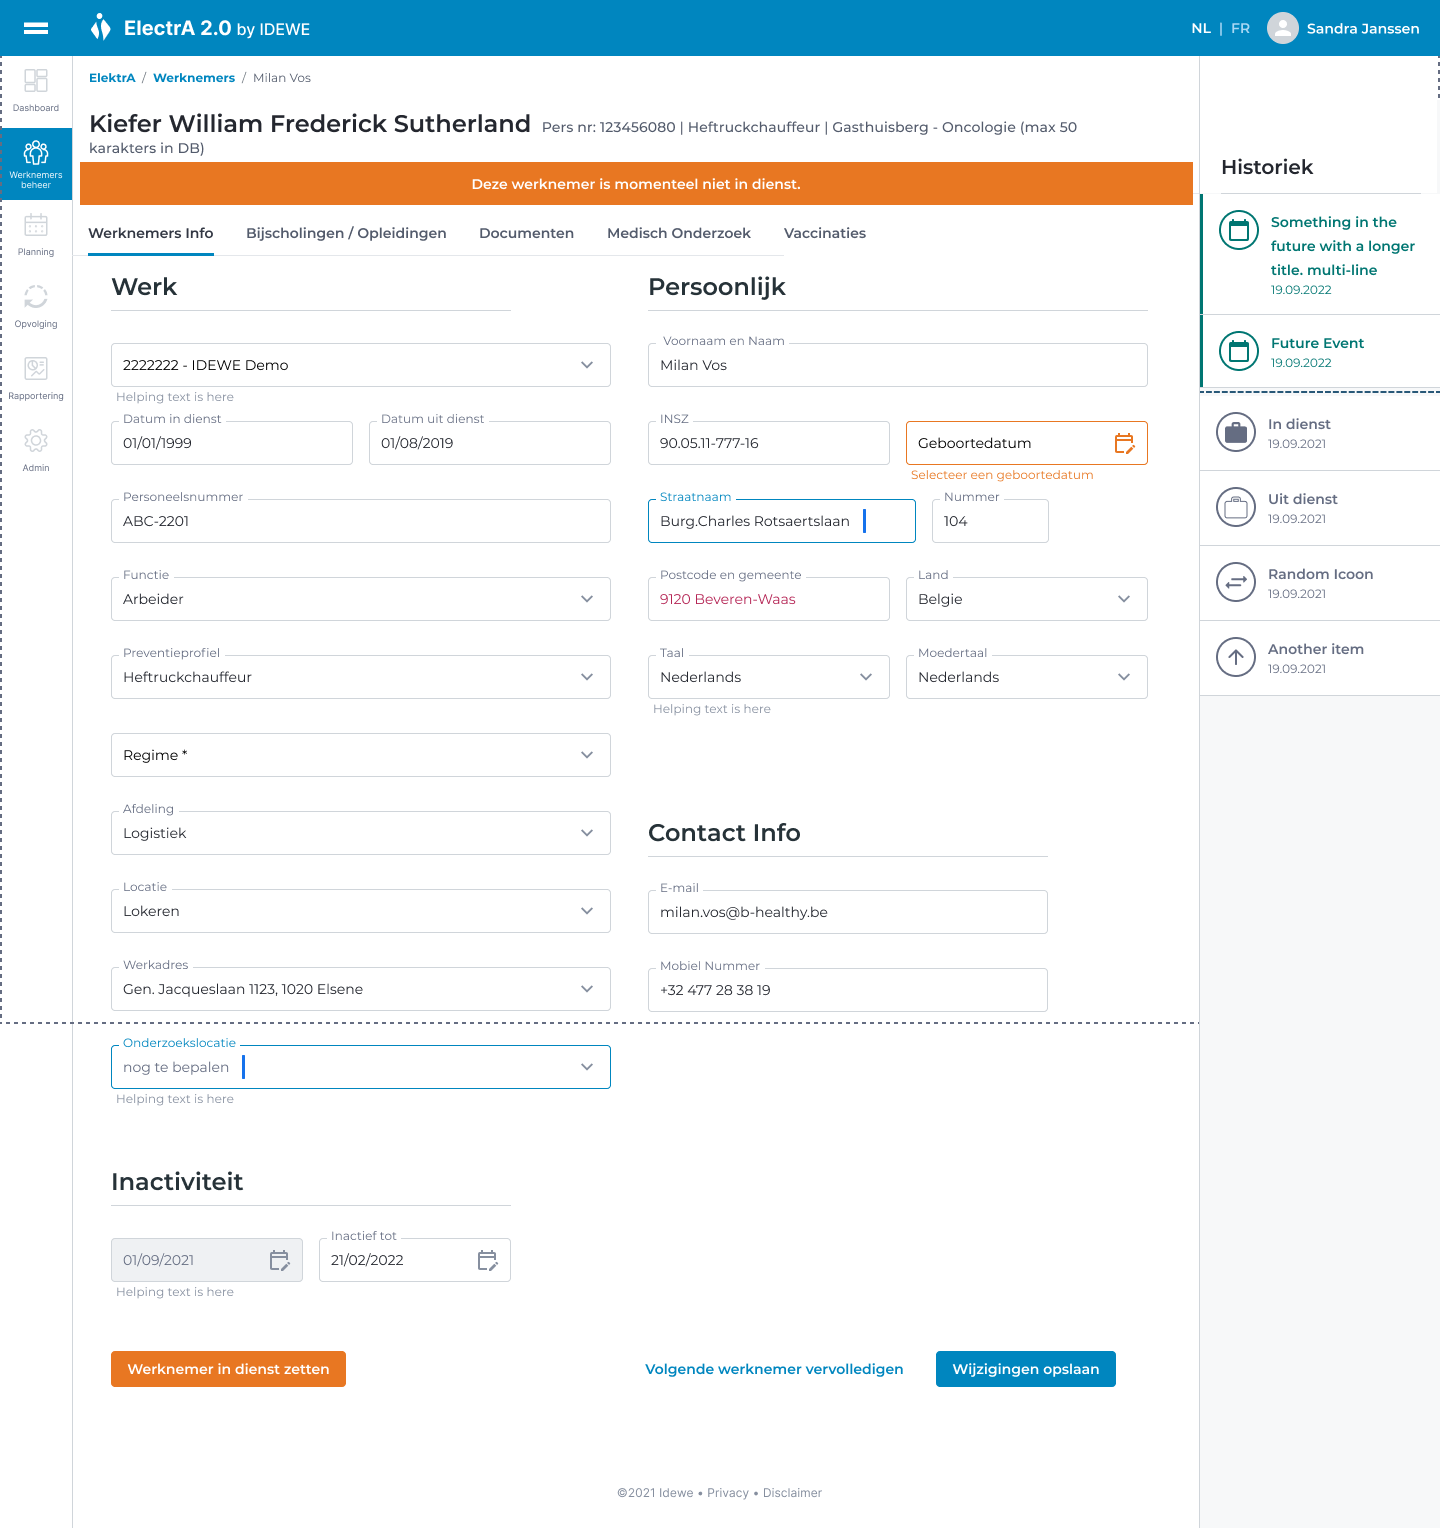This screenshot has width=1440, height=1528.
Task: Click into the E-mail input field
Action: pyautogui.click(x=847, y=912)
